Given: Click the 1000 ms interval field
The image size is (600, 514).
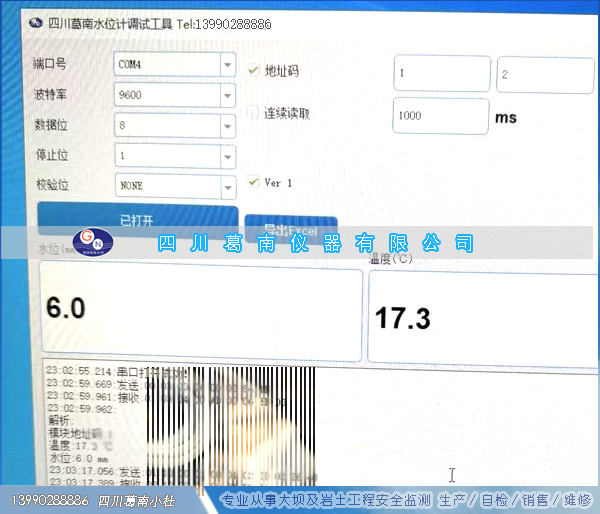Looking at the screenshot, I should coord(440,116).
